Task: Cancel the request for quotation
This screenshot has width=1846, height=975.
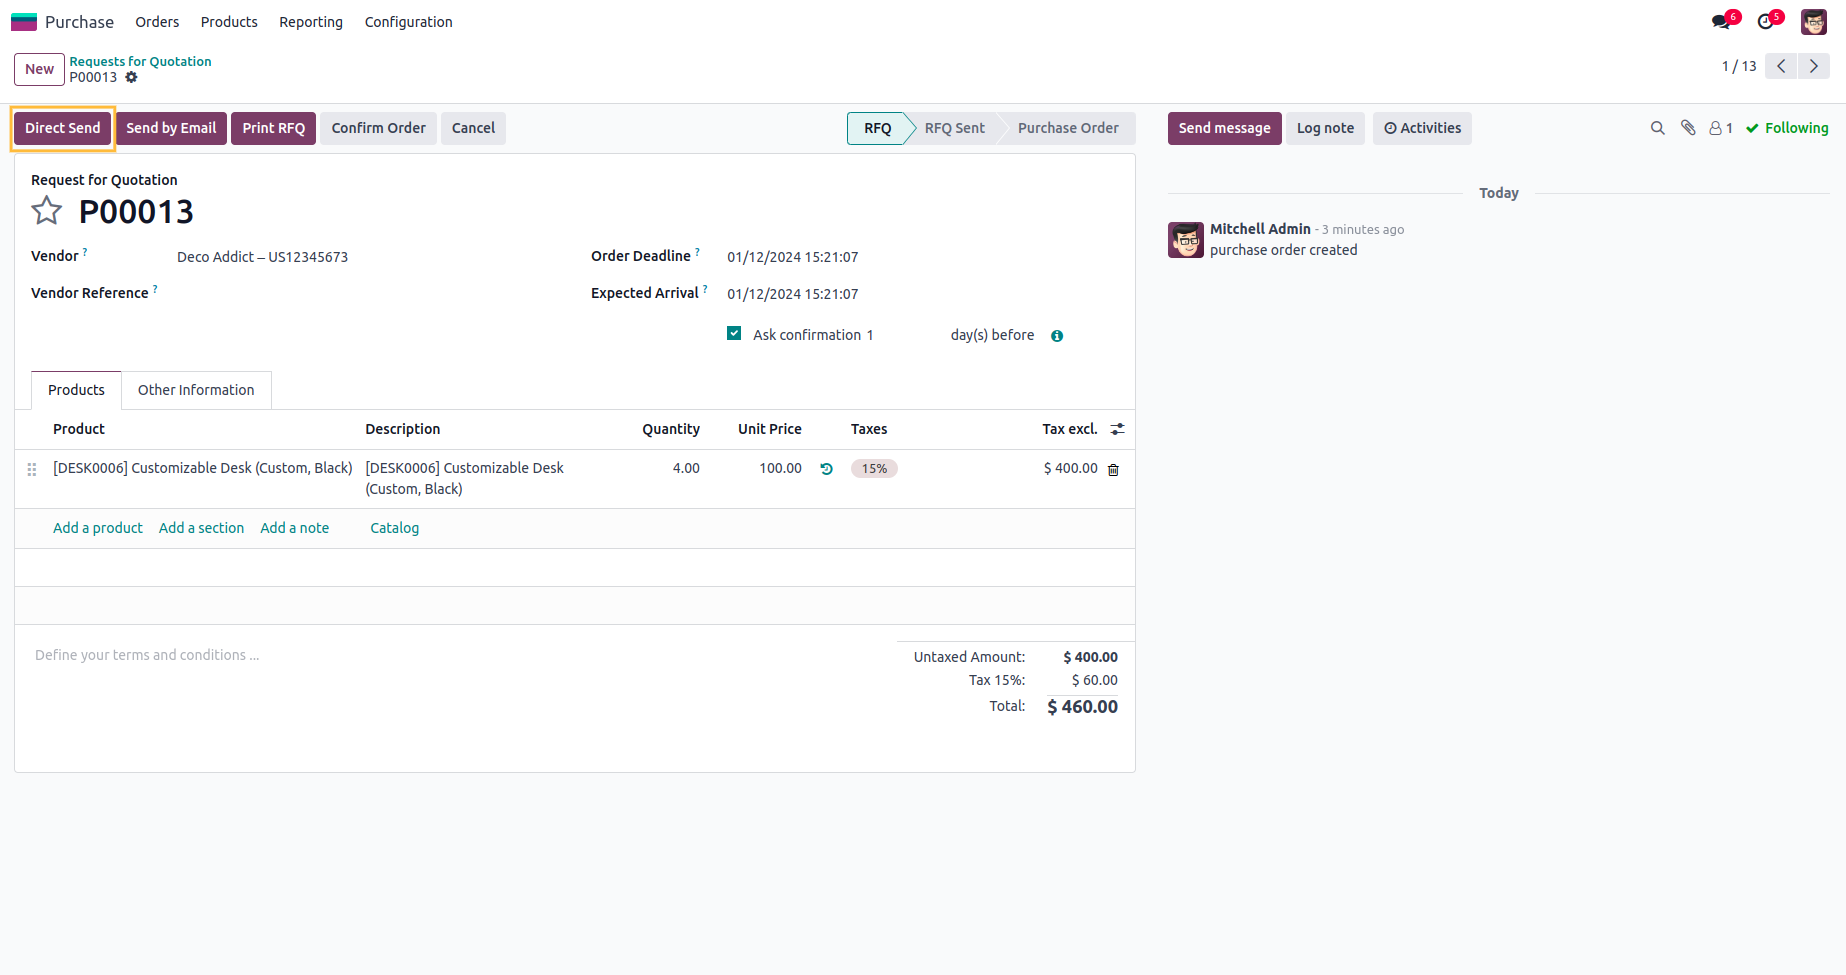Action: 473,128
